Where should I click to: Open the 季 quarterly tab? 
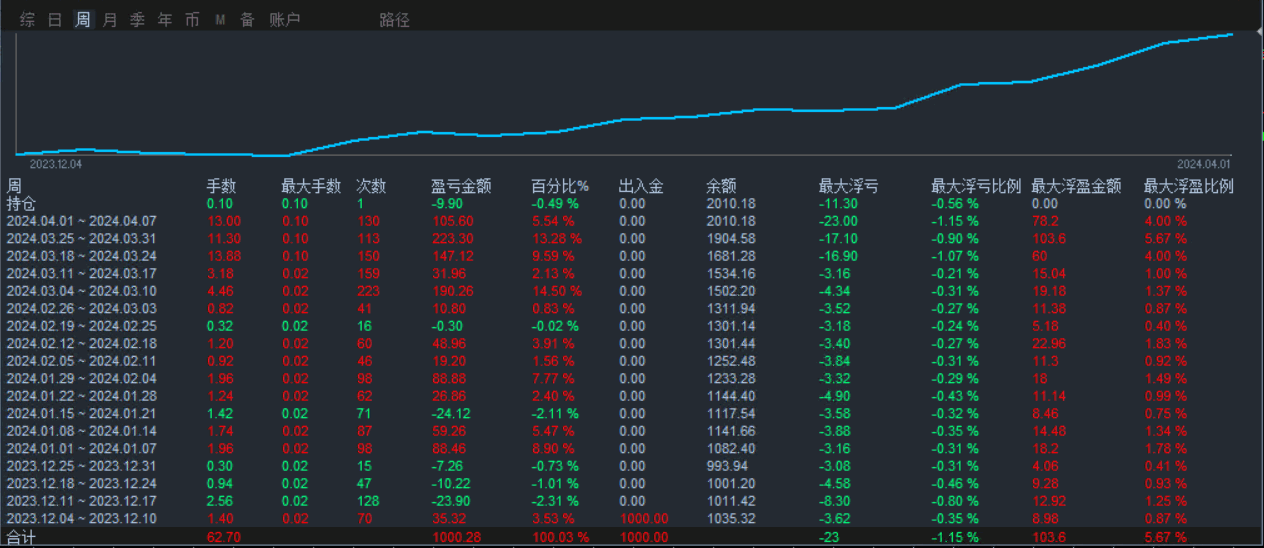click(x=137, y=20)
